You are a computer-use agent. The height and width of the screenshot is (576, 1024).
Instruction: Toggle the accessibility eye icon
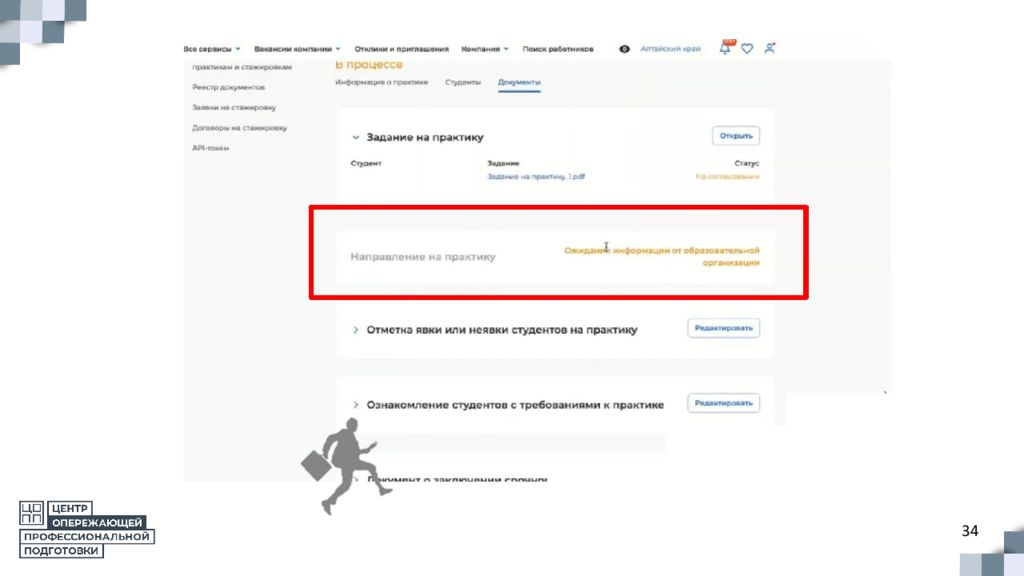(624, 49)
